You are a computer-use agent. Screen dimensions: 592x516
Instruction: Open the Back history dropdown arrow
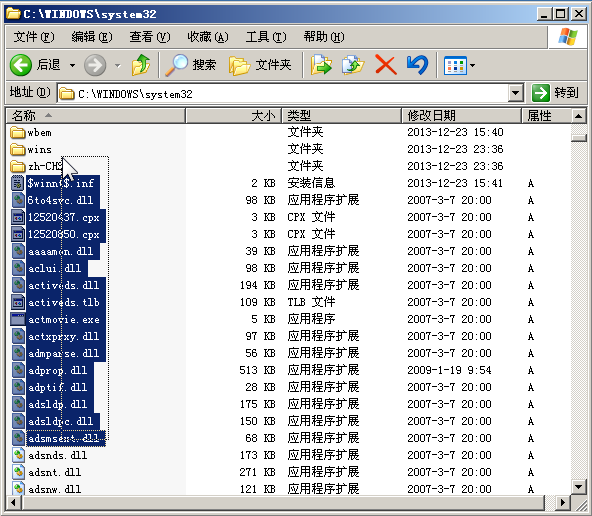[72, 66]
